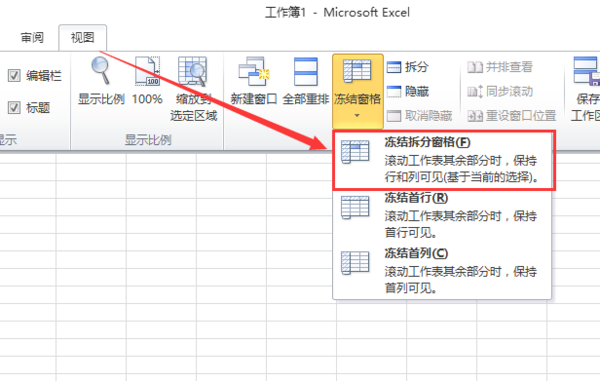
Task: Click the 全部重排 arrange all icon
Action: point(306,72)
